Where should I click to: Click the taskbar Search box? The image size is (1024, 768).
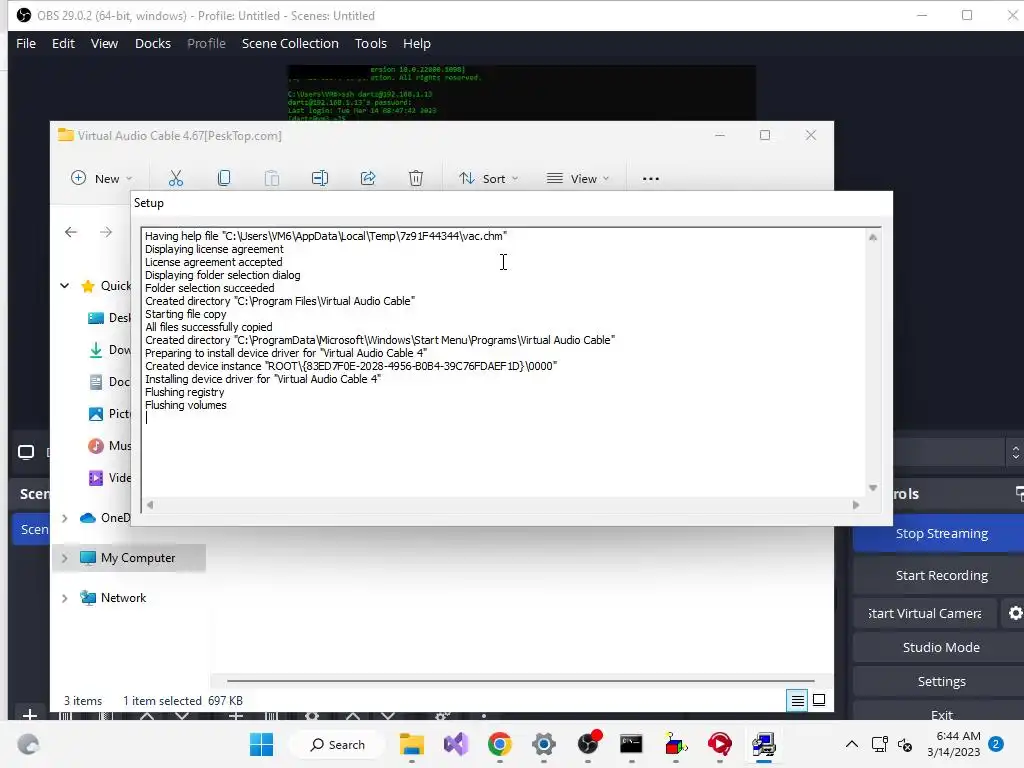tap(338, 744)
